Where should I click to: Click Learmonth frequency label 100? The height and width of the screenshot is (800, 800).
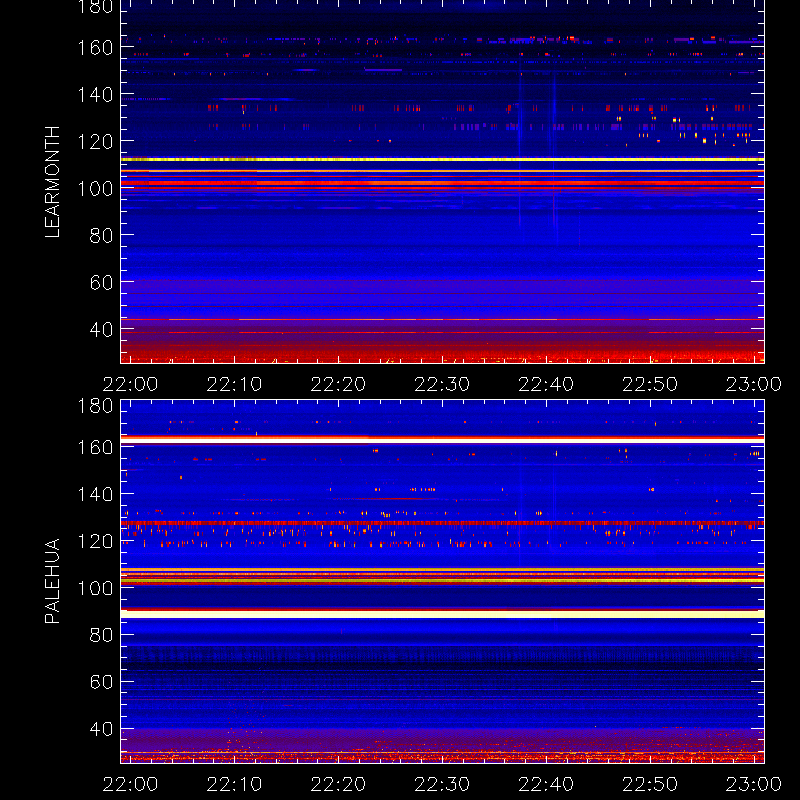pyautogui.click(x=95, y=189)
